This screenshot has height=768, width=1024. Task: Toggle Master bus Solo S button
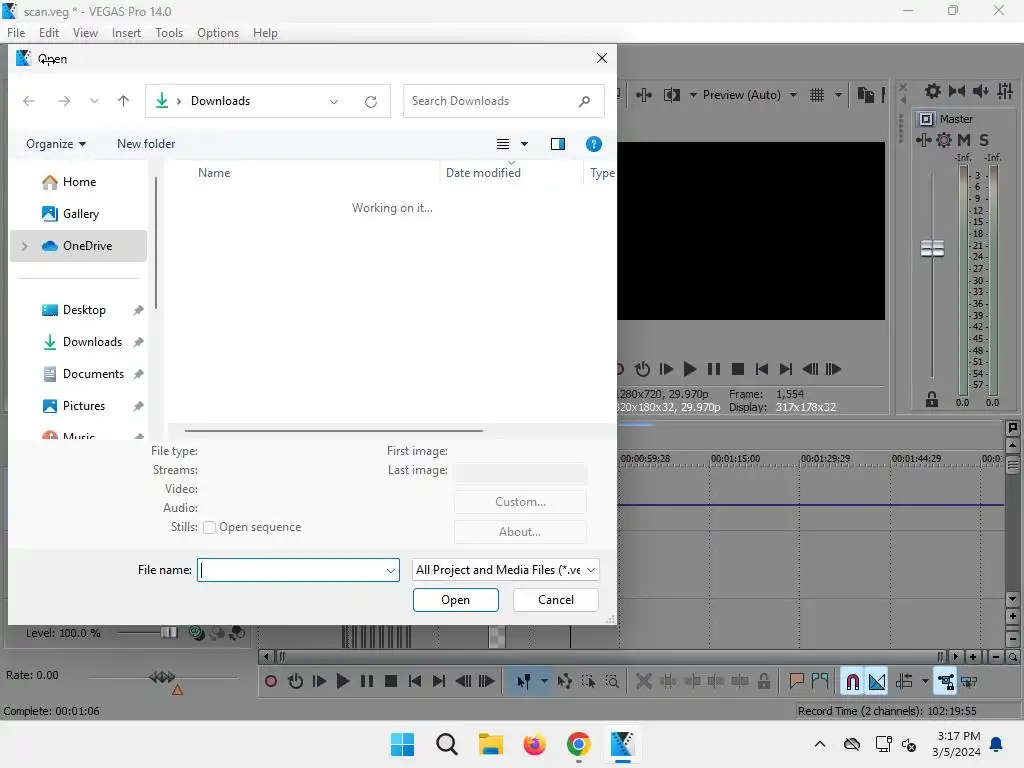point(984,139)
